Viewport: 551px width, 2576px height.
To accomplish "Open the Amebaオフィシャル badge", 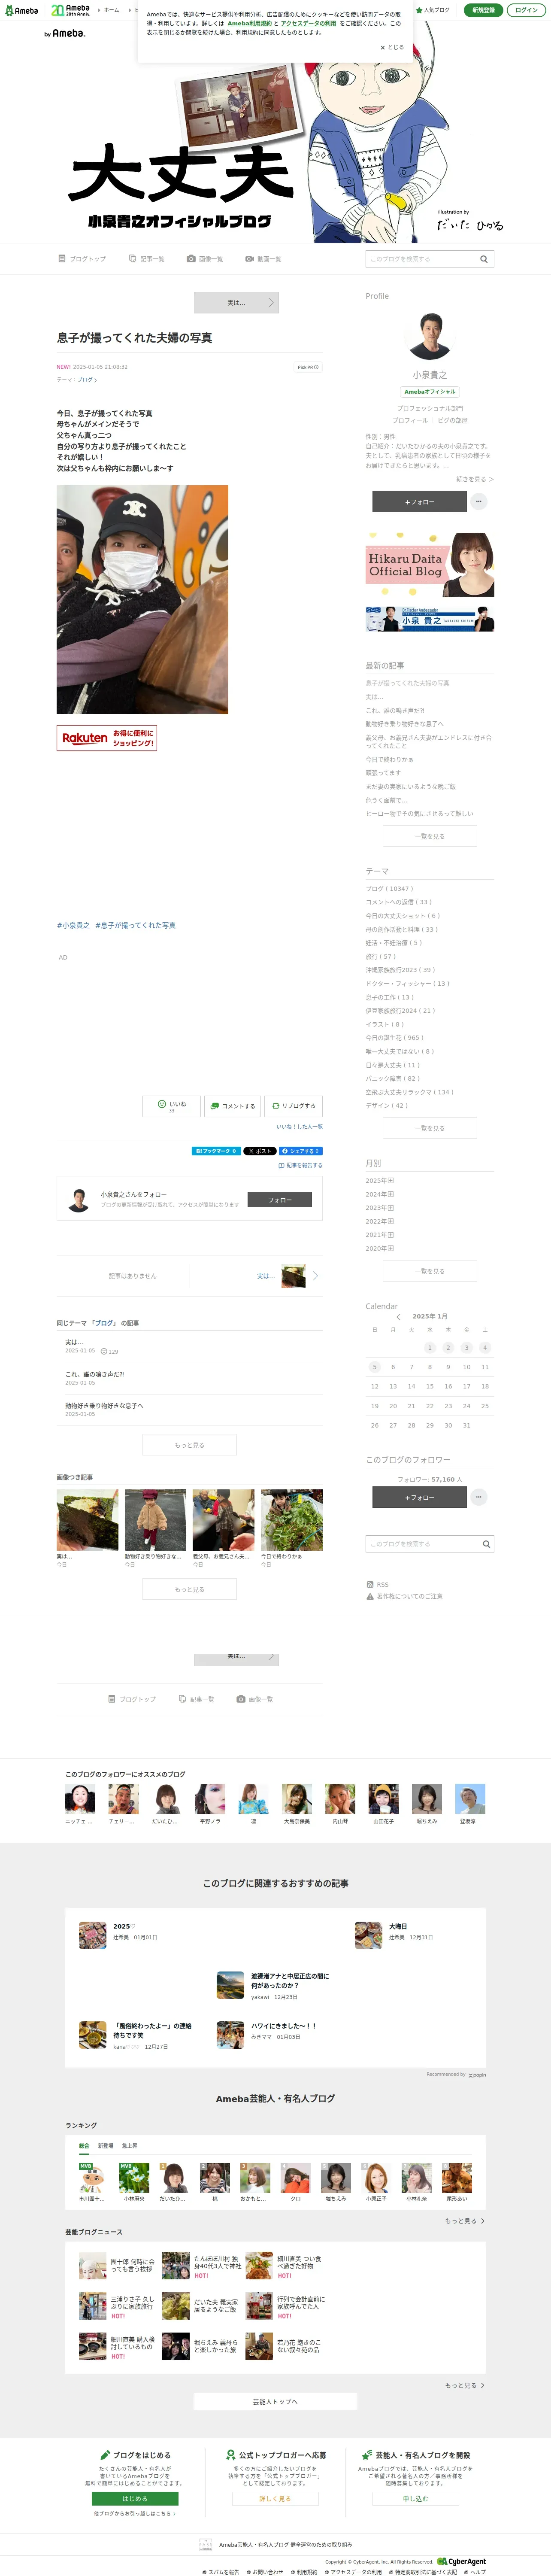I will pyautogui.click(x=430, y=392).
